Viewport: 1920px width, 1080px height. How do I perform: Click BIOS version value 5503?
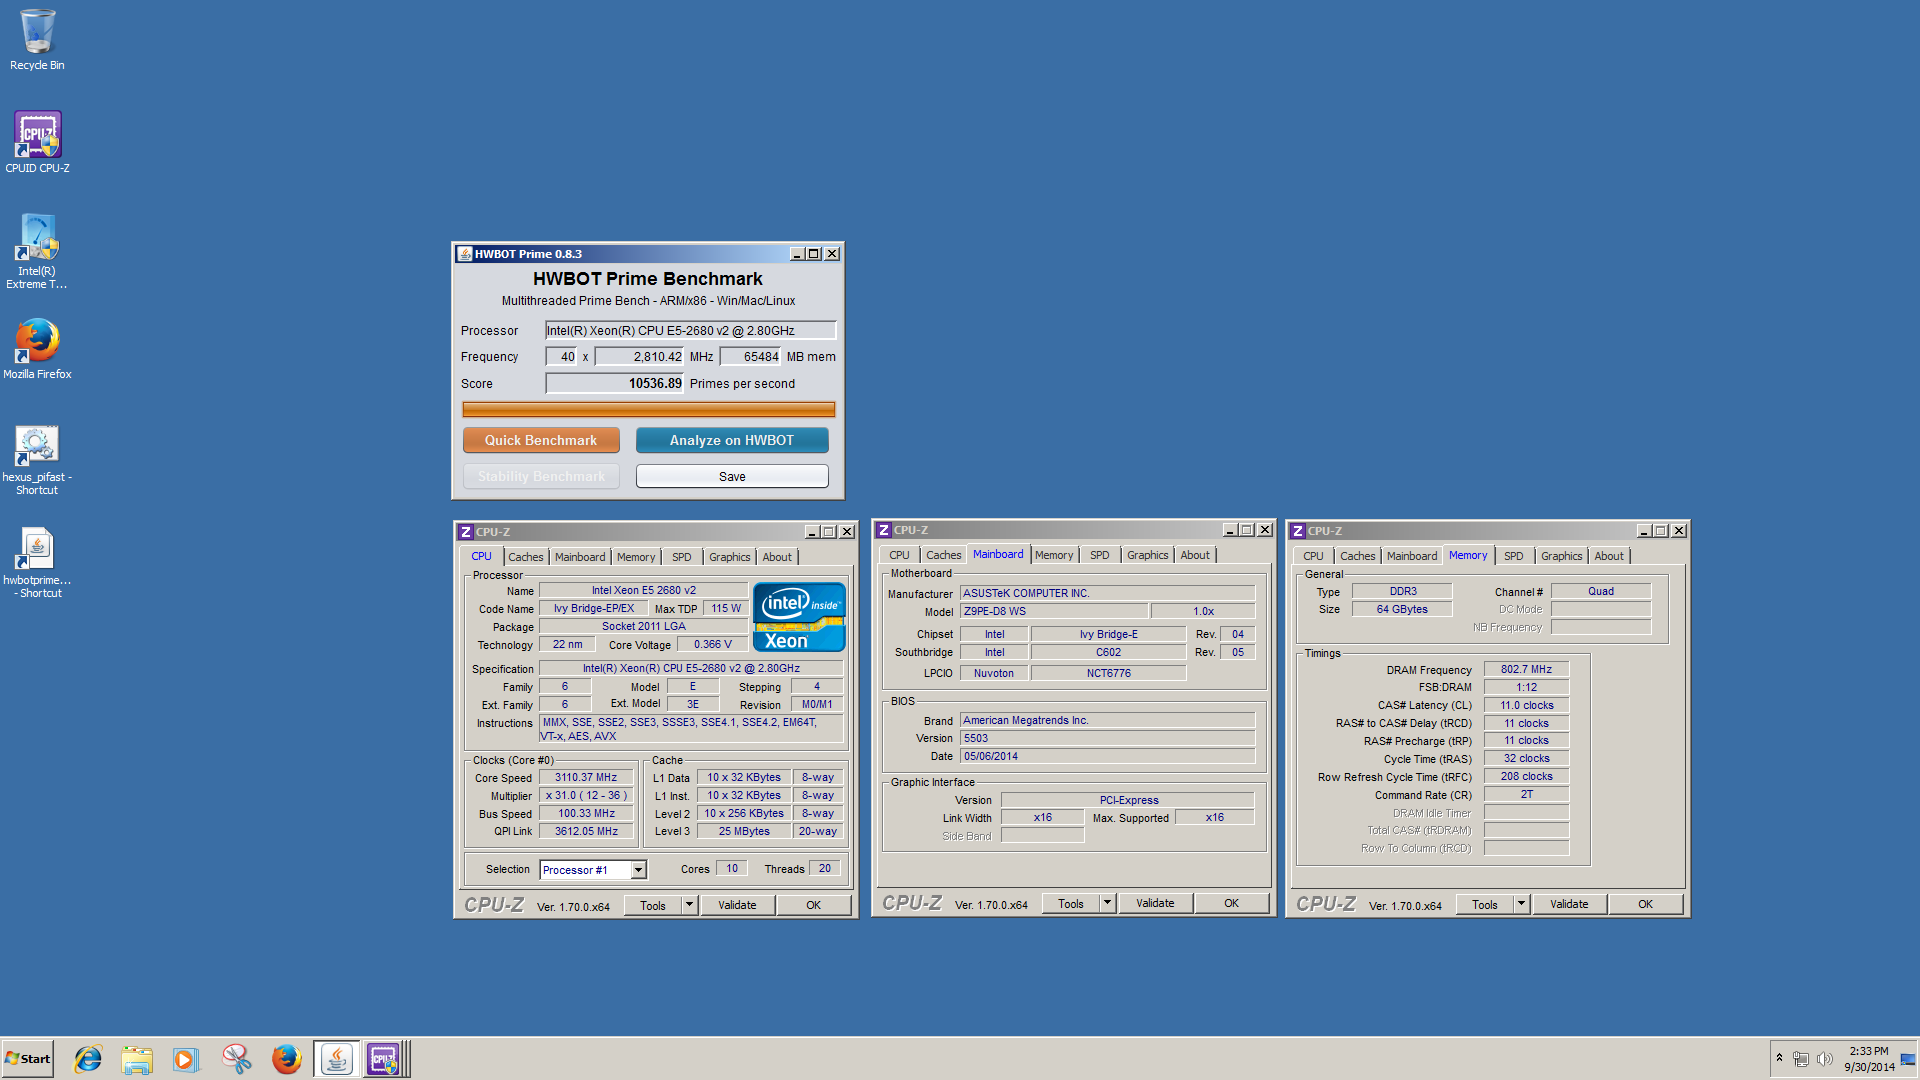[x=1107, y=738]
